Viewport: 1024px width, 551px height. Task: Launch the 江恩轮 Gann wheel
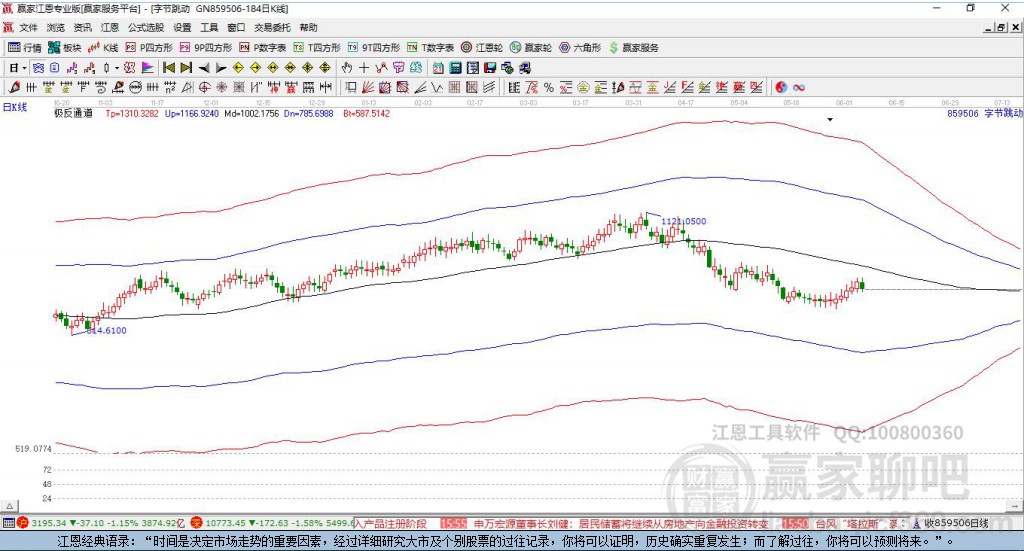click(482, 48)
